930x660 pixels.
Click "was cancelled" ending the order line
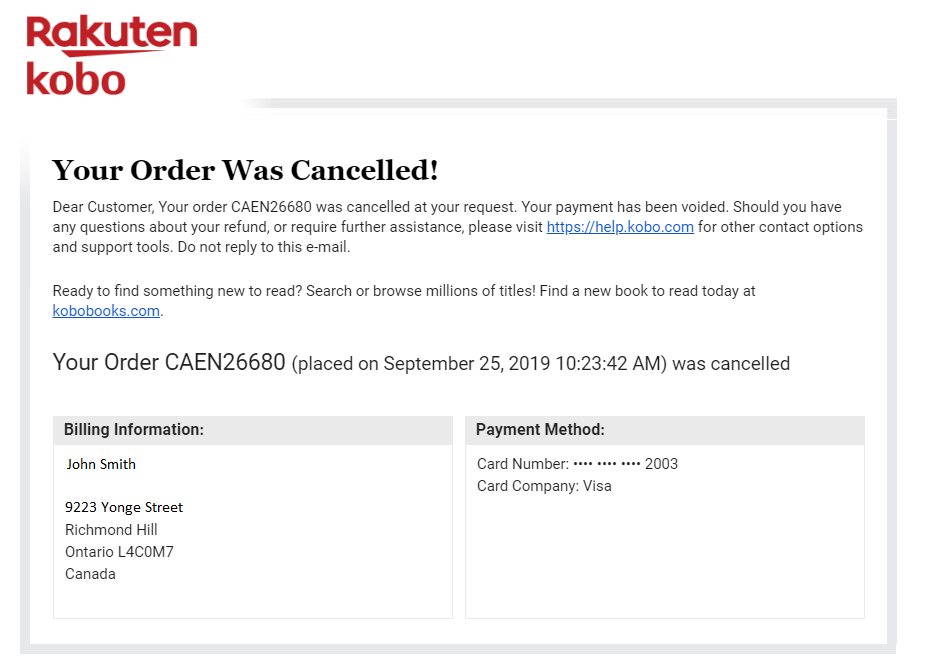point(731,364)
